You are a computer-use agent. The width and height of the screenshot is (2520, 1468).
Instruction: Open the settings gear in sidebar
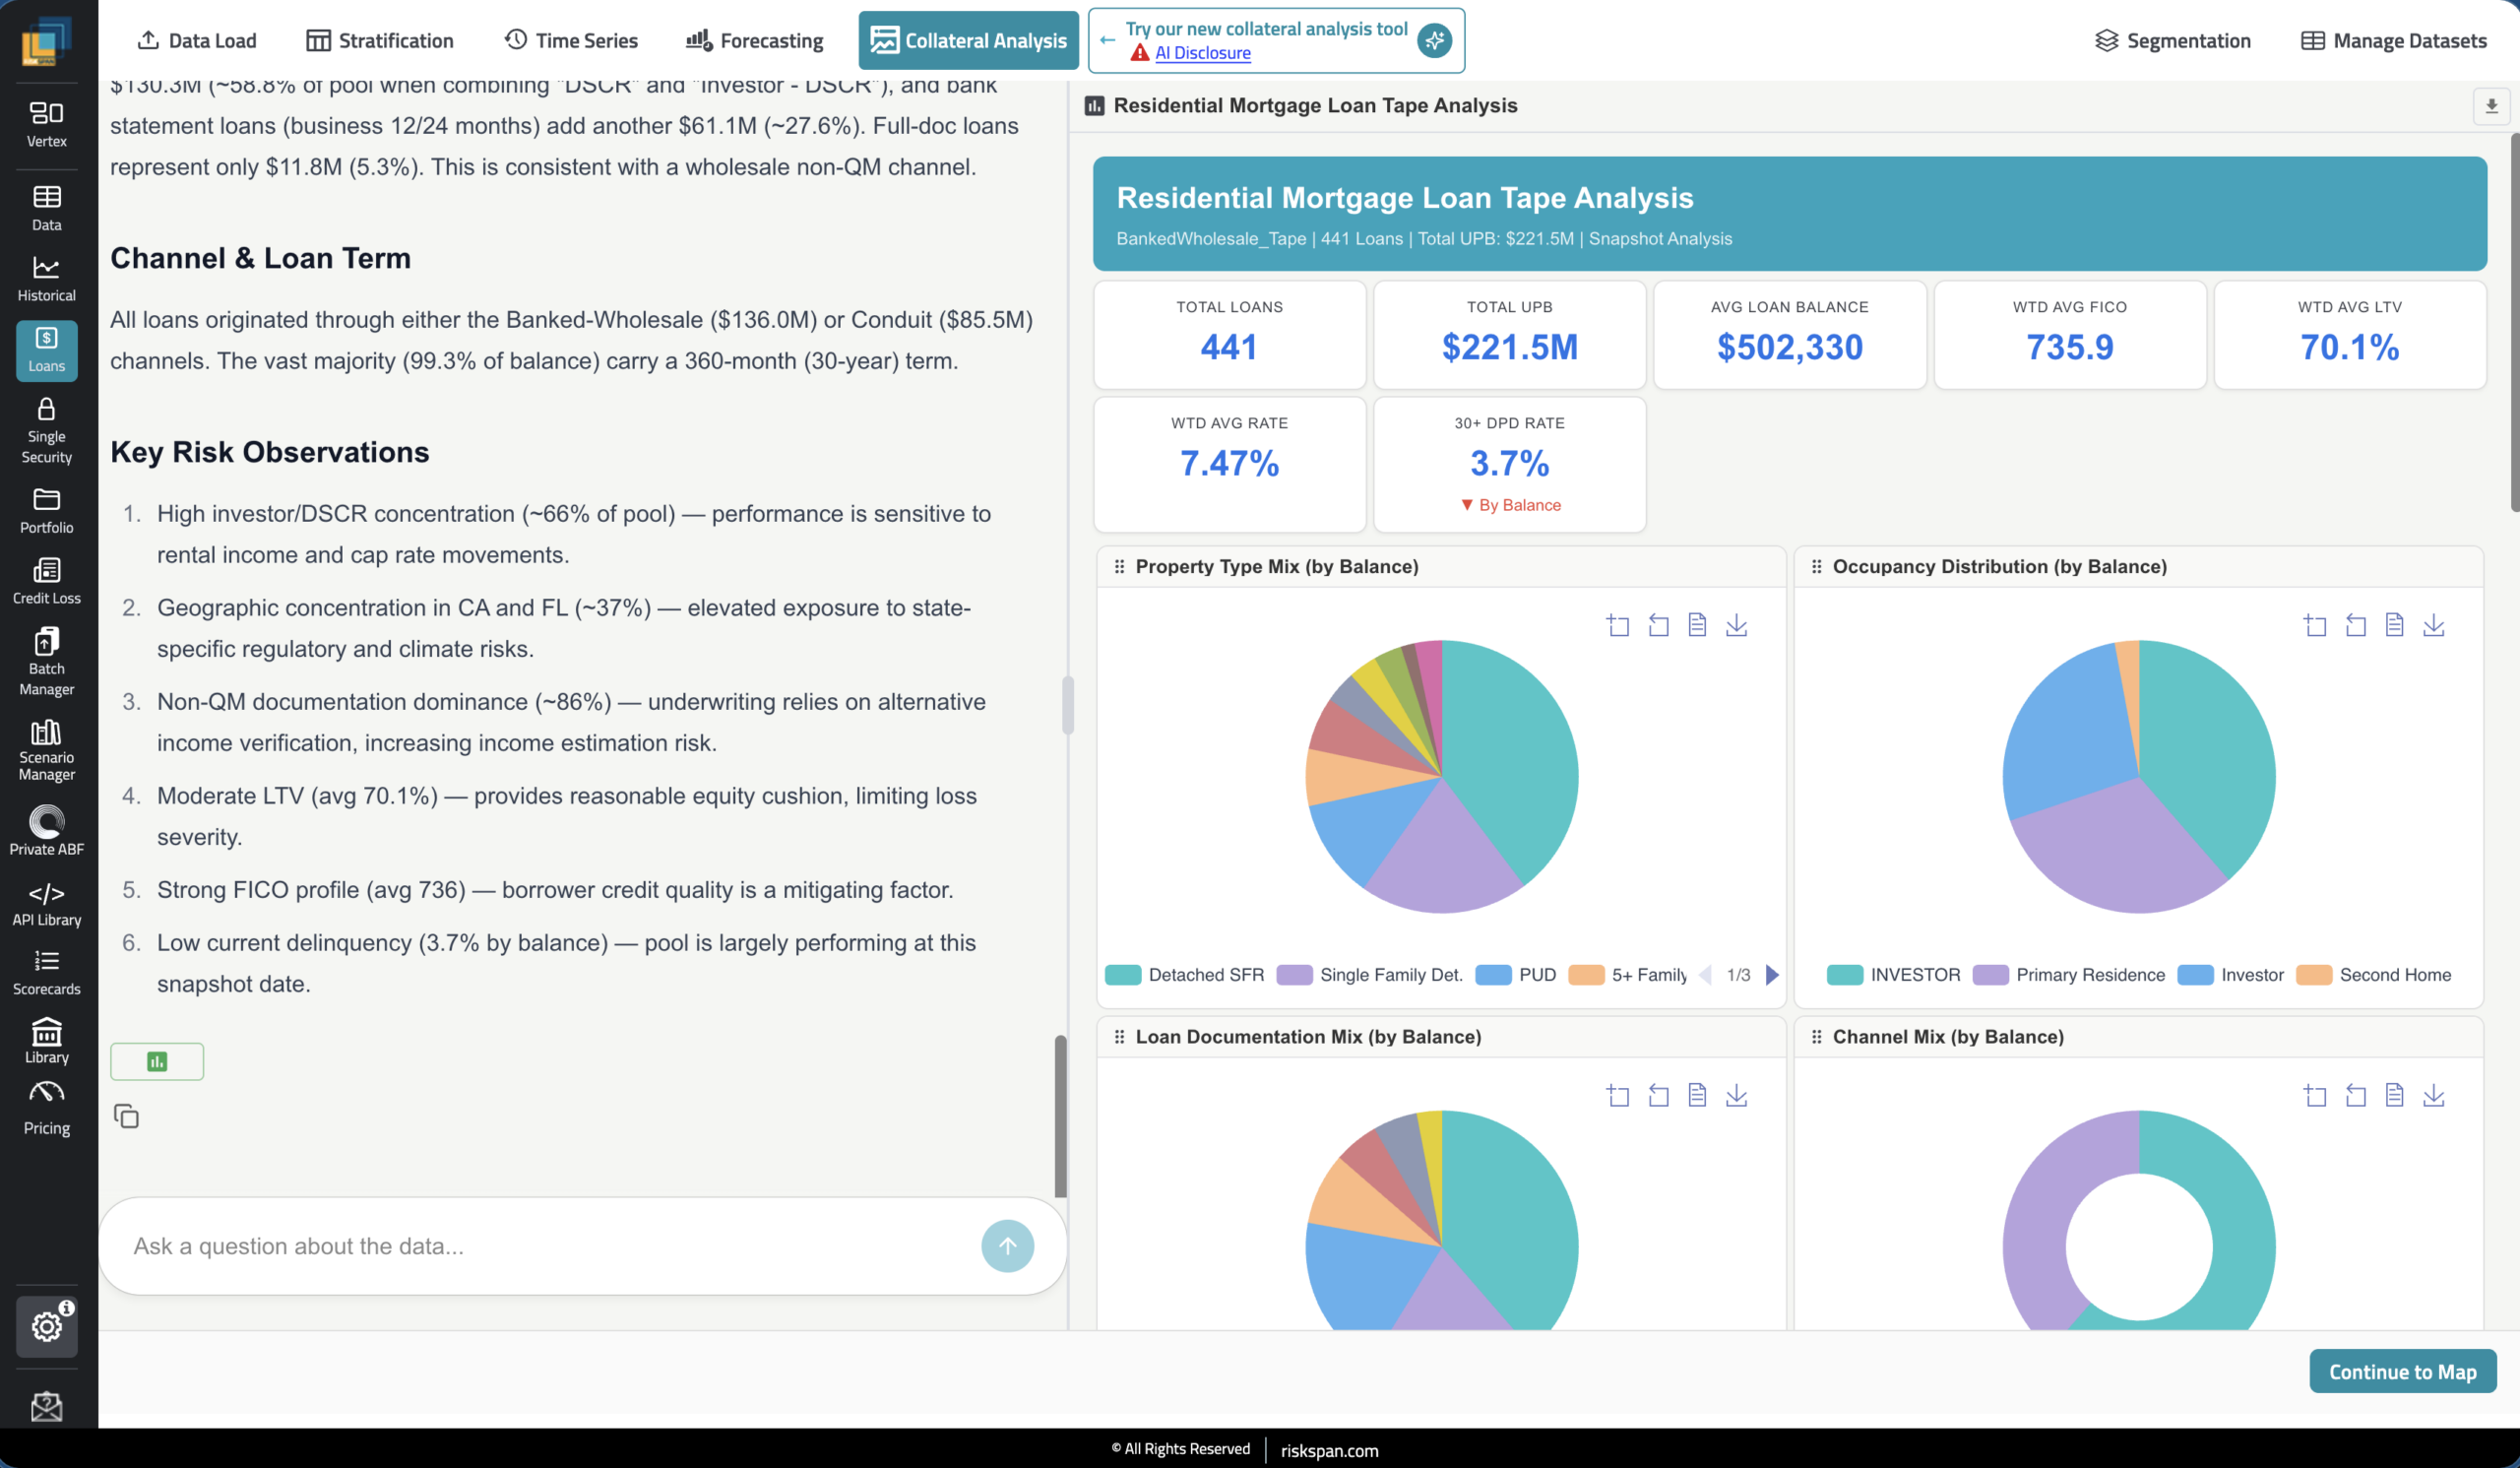pyautogui.click(x=46, y=1326)
